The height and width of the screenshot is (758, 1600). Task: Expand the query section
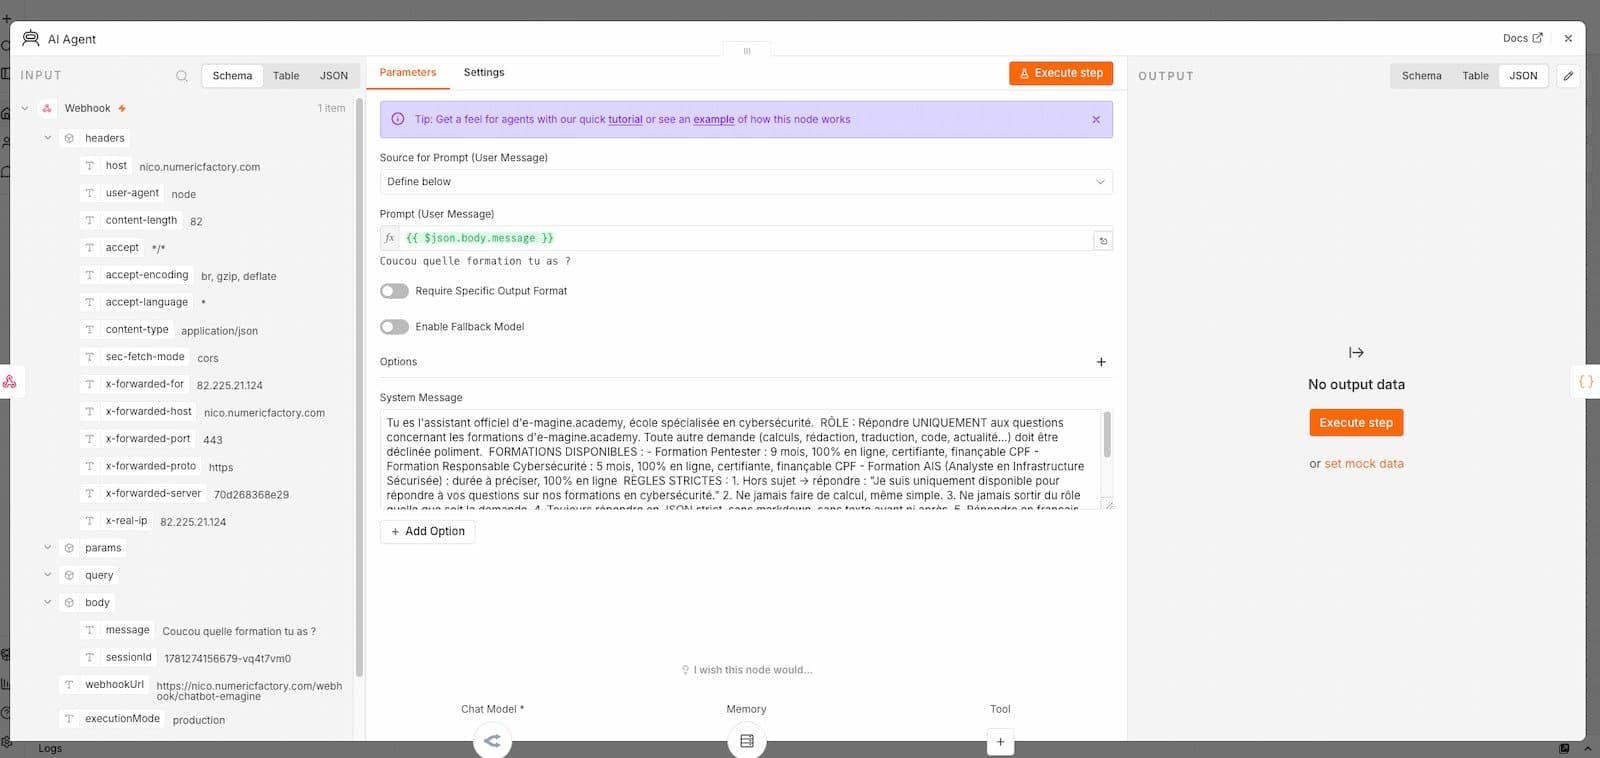(47, 575)
